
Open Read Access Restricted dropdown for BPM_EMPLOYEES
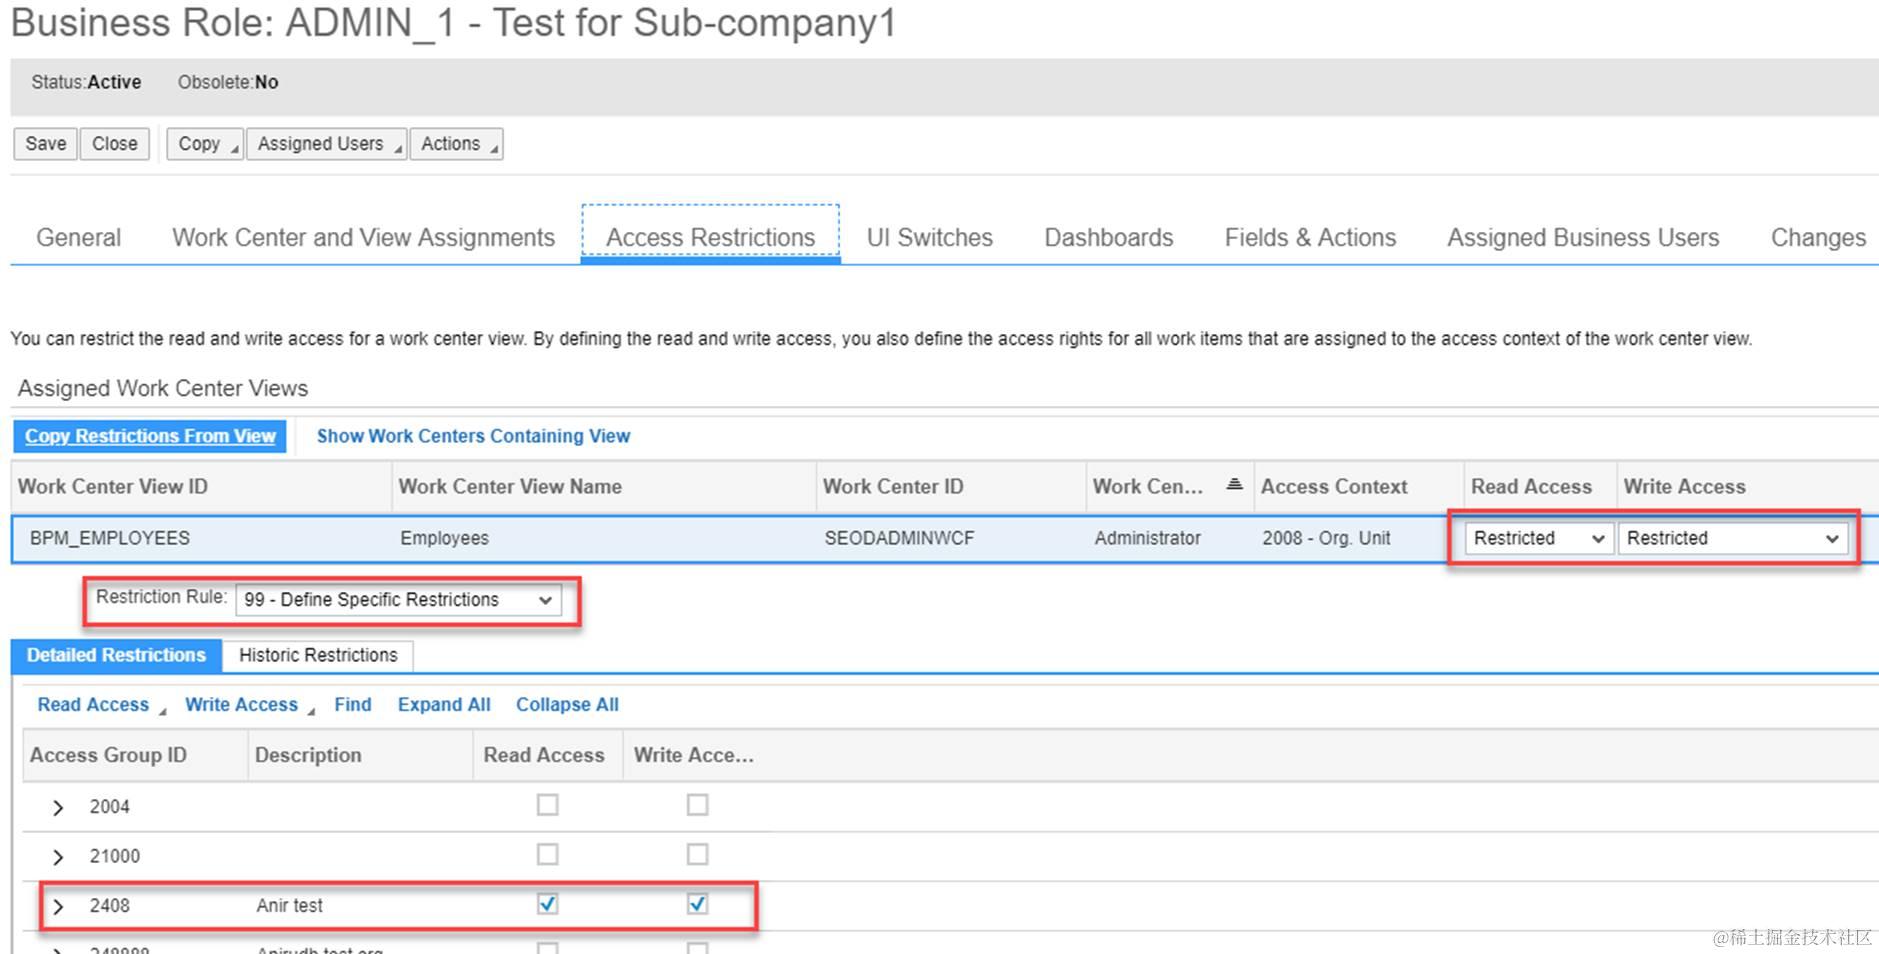[1538, 538]
